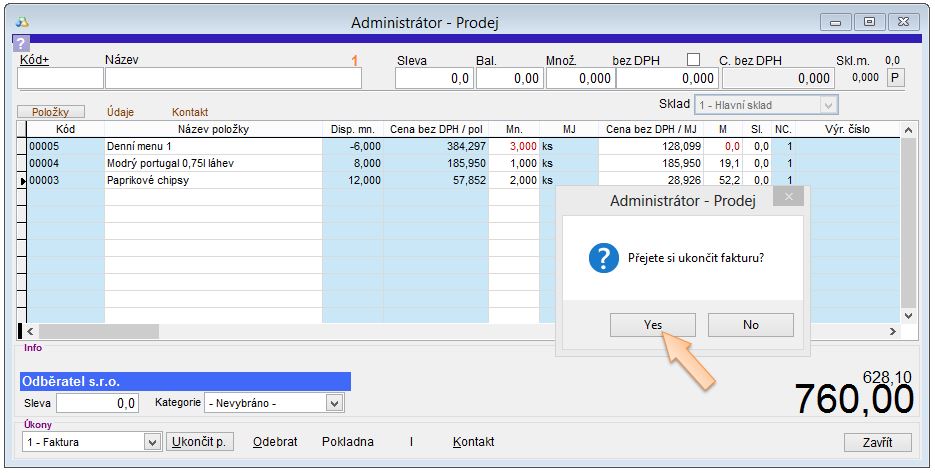Switch to the Údaje tab
The width and height of the screenshot is (935, 473).
(120, 112)
